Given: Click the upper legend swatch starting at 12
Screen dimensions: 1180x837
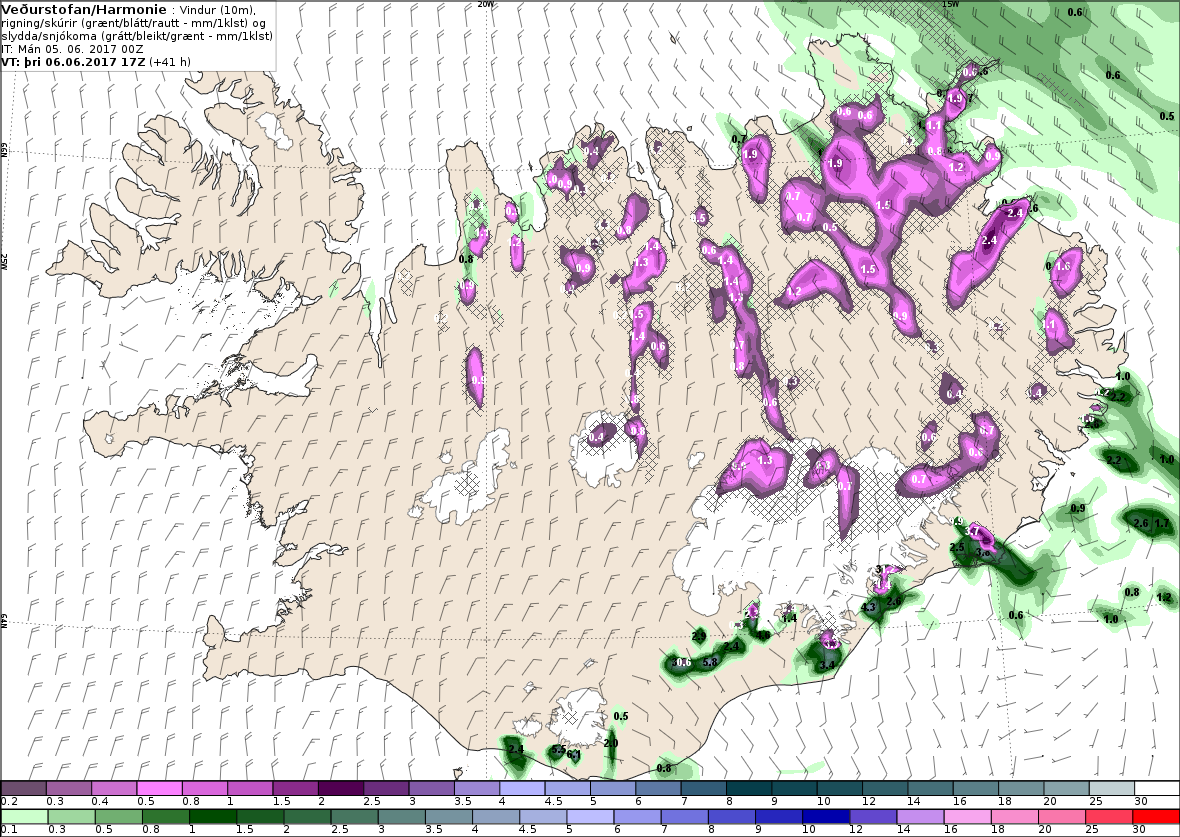Looking at the screenshot, I should click(884, 789).
